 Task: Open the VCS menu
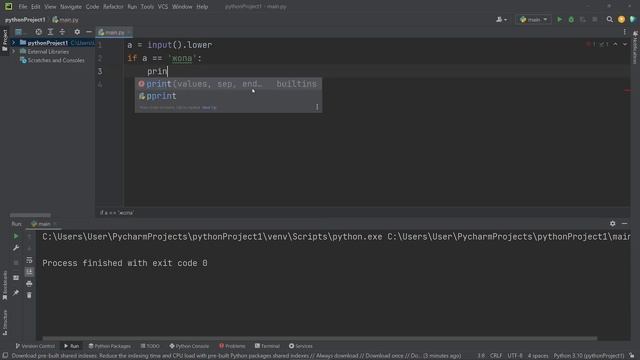click(162, 7)
